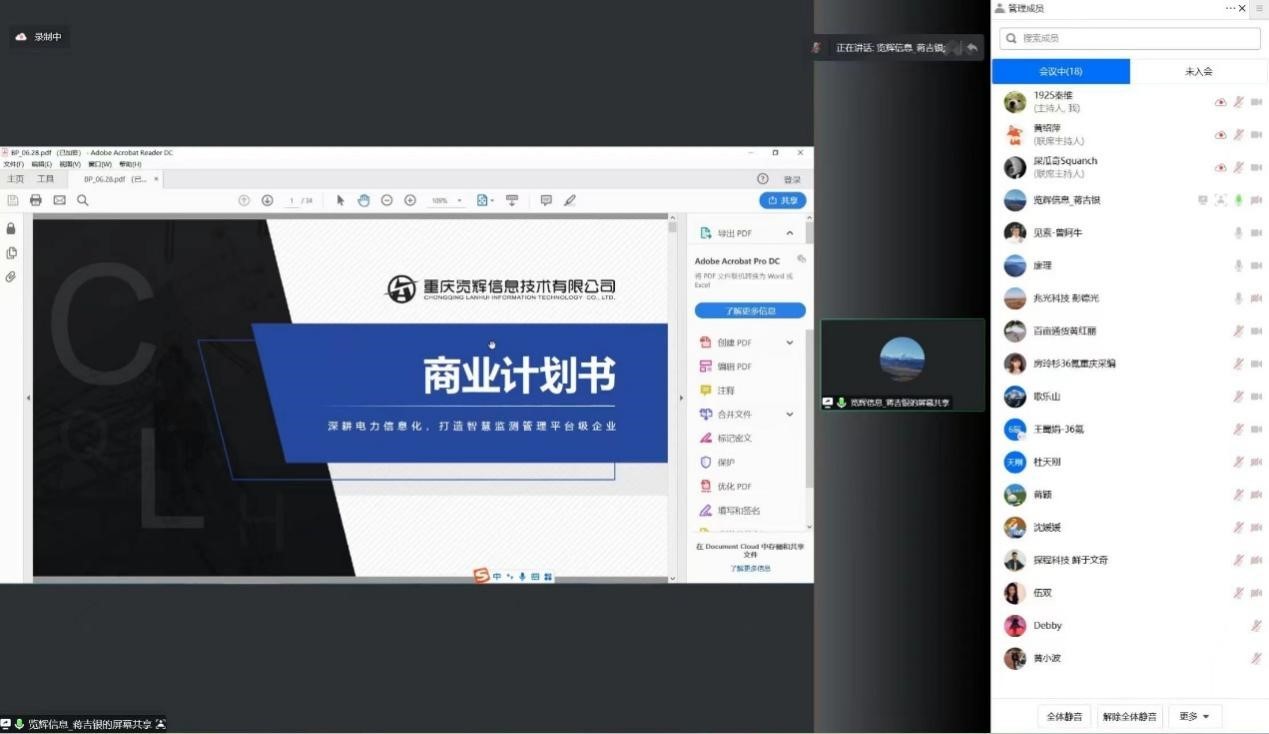The height and width of the screenshot is (734, 1269).
Task: Choose the arrow selection tool
Action: (x=340, y=200)
